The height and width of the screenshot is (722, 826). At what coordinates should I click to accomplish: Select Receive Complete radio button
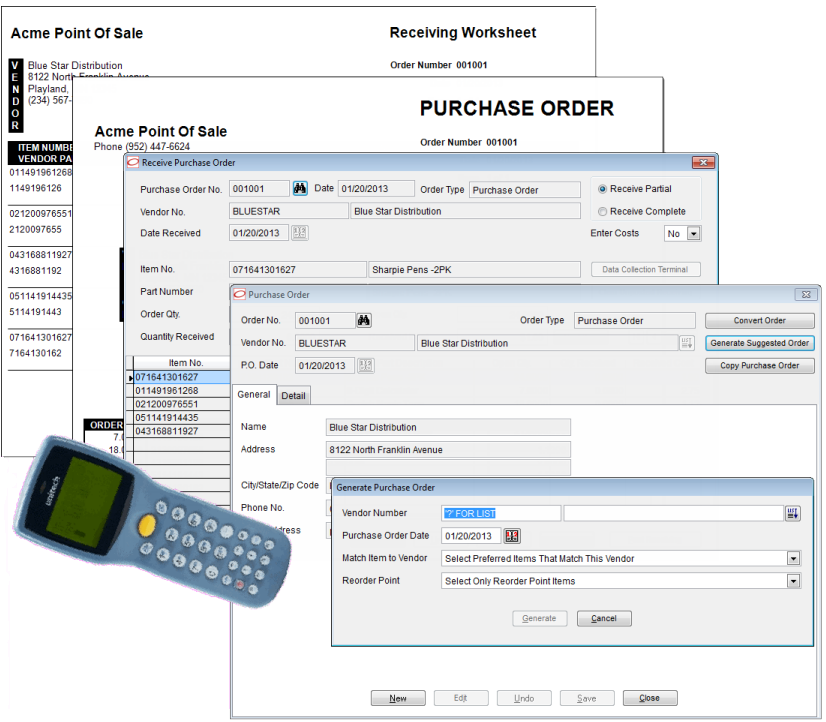pyautogui.click(x=602, y=212)
